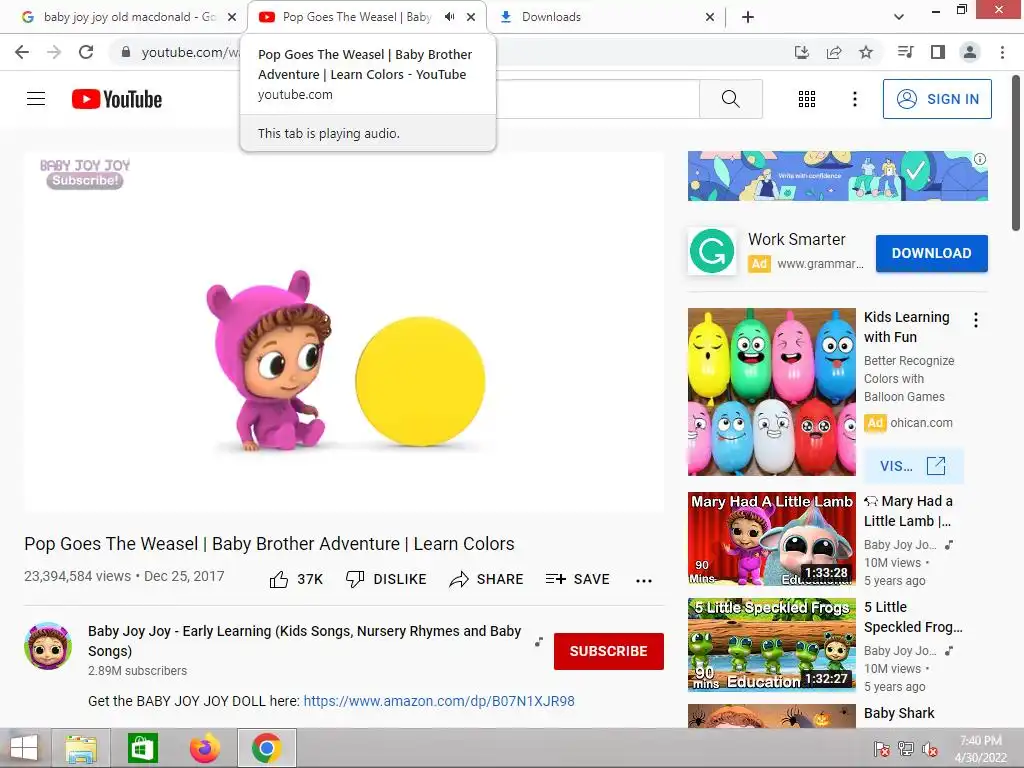
Task: Close the Google search tab
Action: click(x=232, y=18)
